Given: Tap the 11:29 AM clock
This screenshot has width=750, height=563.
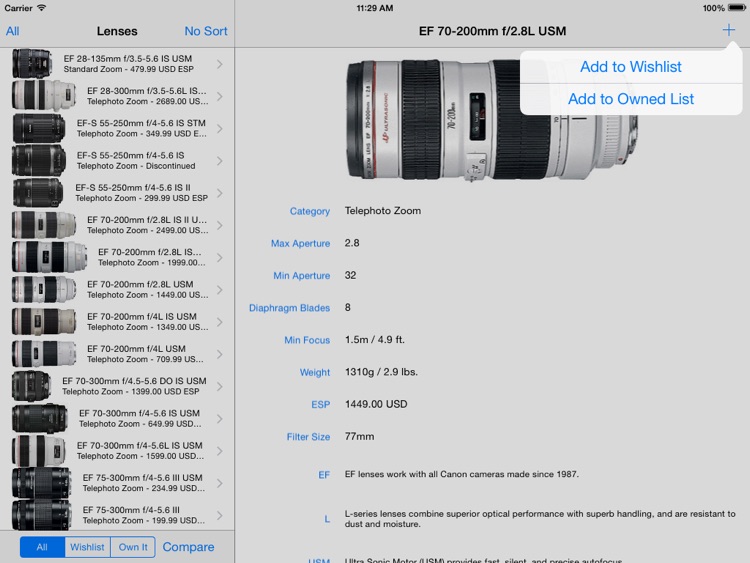Looking at the screenshot, I should tap(375, 8).
